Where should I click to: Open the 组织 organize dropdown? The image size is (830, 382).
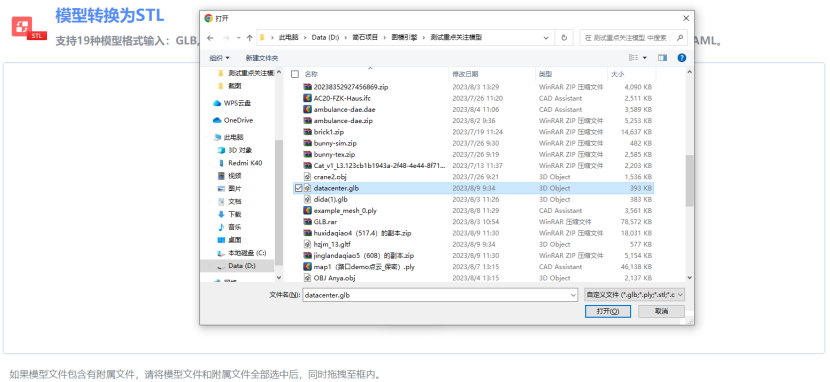[220, 58]
